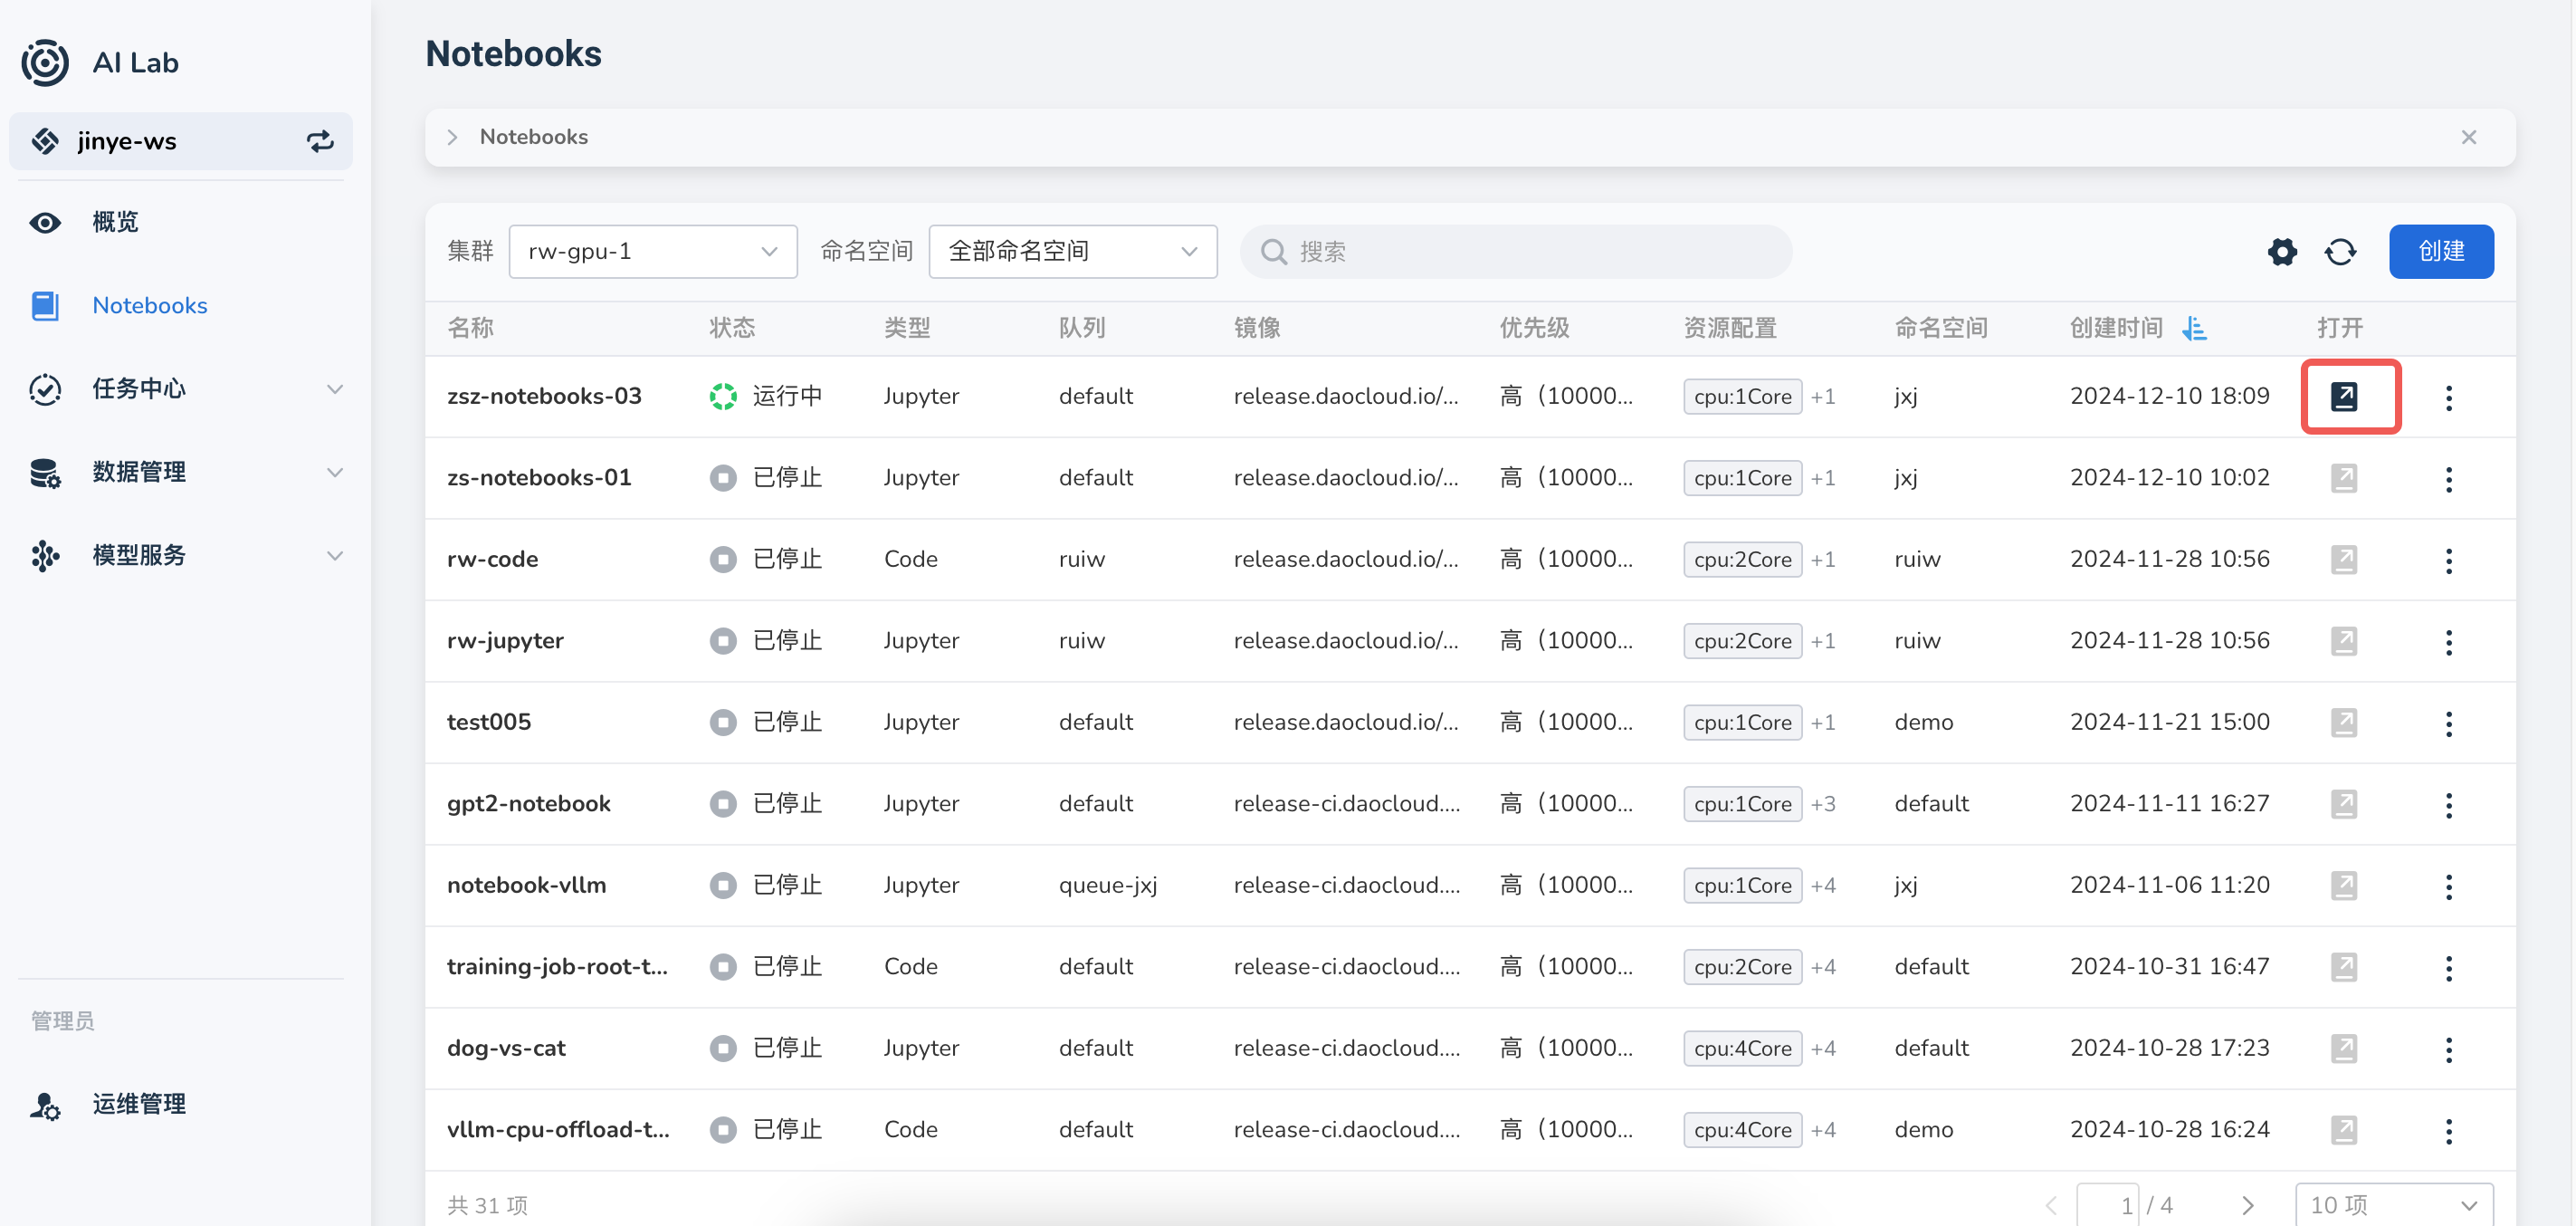
Task: Open more actions for dog-vs-cat row
Action: 2448,1049
